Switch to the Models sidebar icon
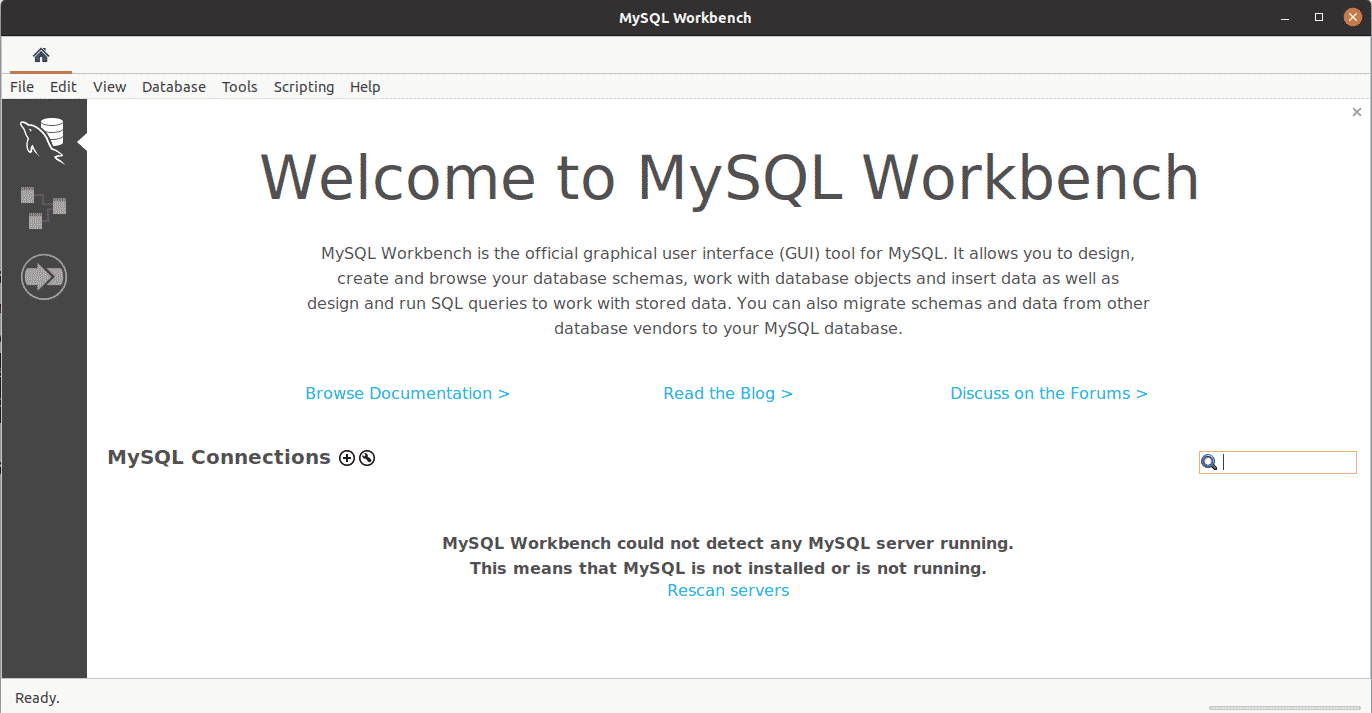The width and height of the screenshot is (1372, 713). pyautogui.click(x=43, y=207)
